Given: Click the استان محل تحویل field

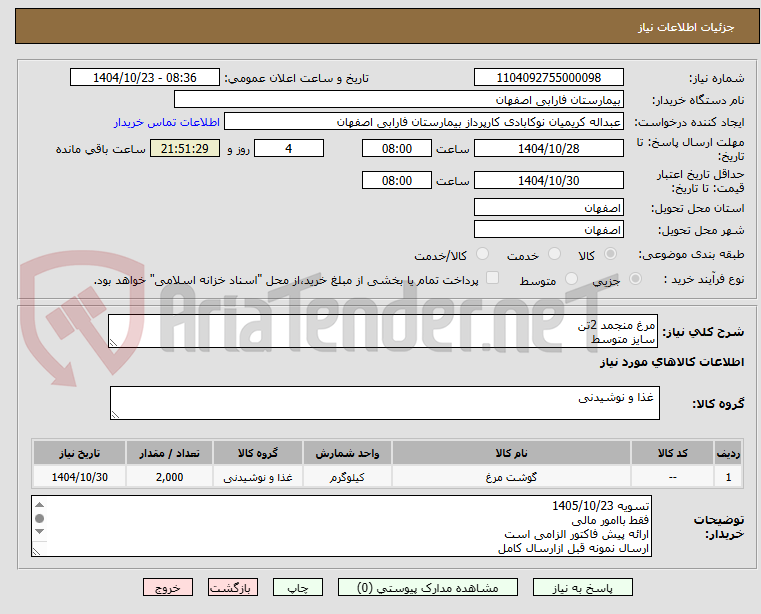Looking at the screenshot, I should click(548, 208).
